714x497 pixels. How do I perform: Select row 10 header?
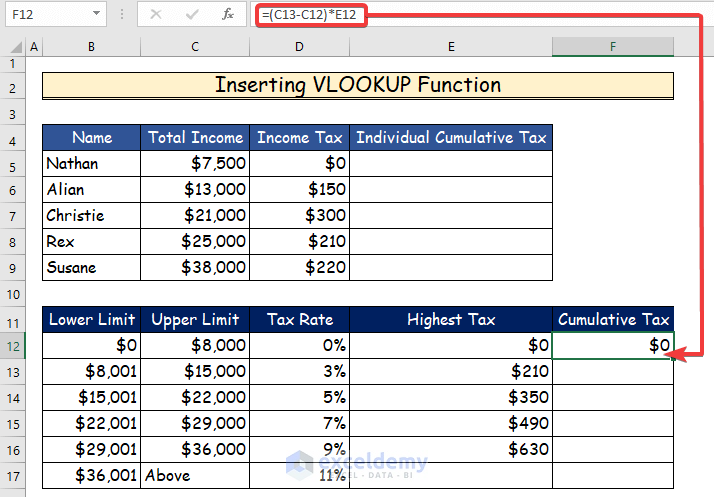pos(13,294)
